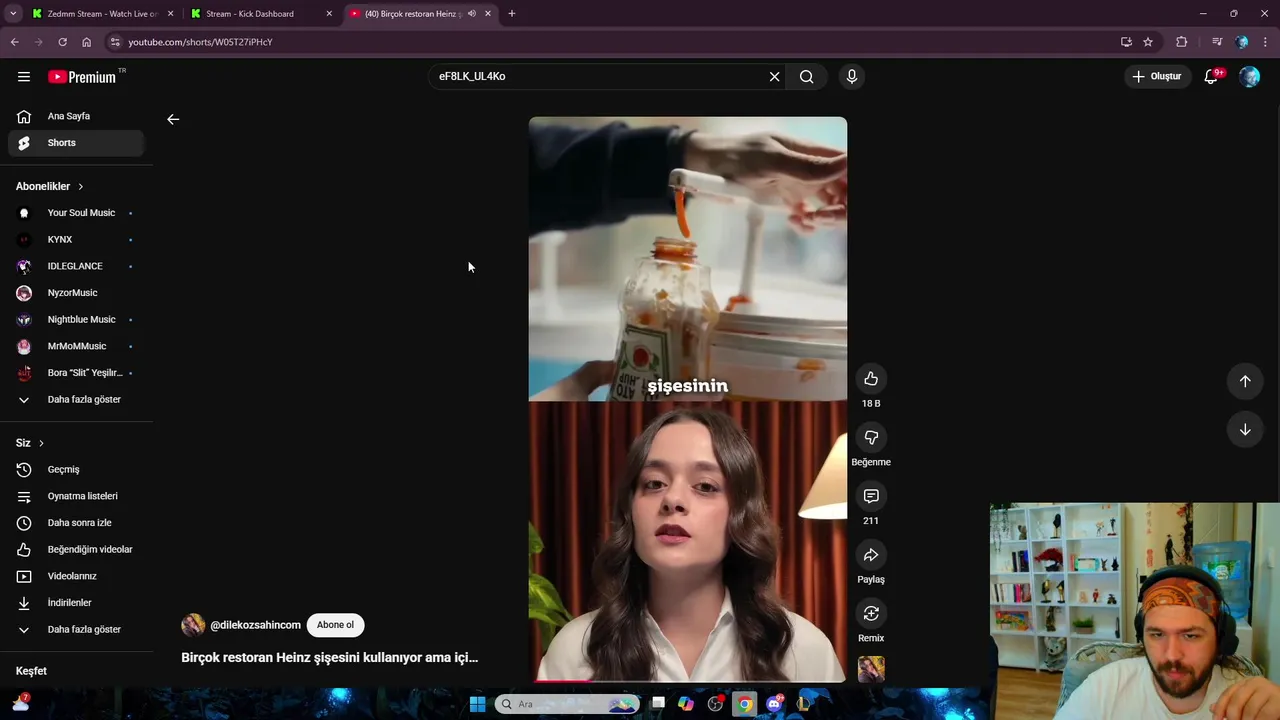Screen dimensions: 1280x720
Task: Like the Short with thumbs up
Action: 871,378
